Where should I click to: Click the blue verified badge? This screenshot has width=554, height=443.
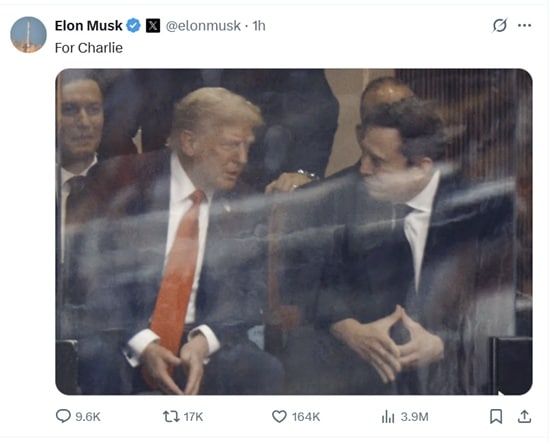134,25
